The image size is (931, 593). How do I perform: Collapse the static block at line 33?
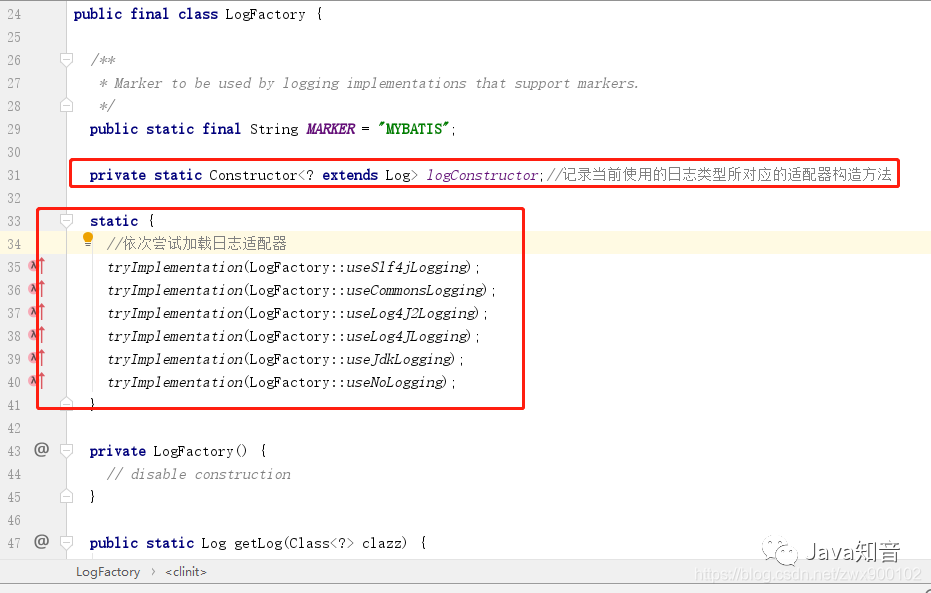pyautogui.click(x=66, y=221)
